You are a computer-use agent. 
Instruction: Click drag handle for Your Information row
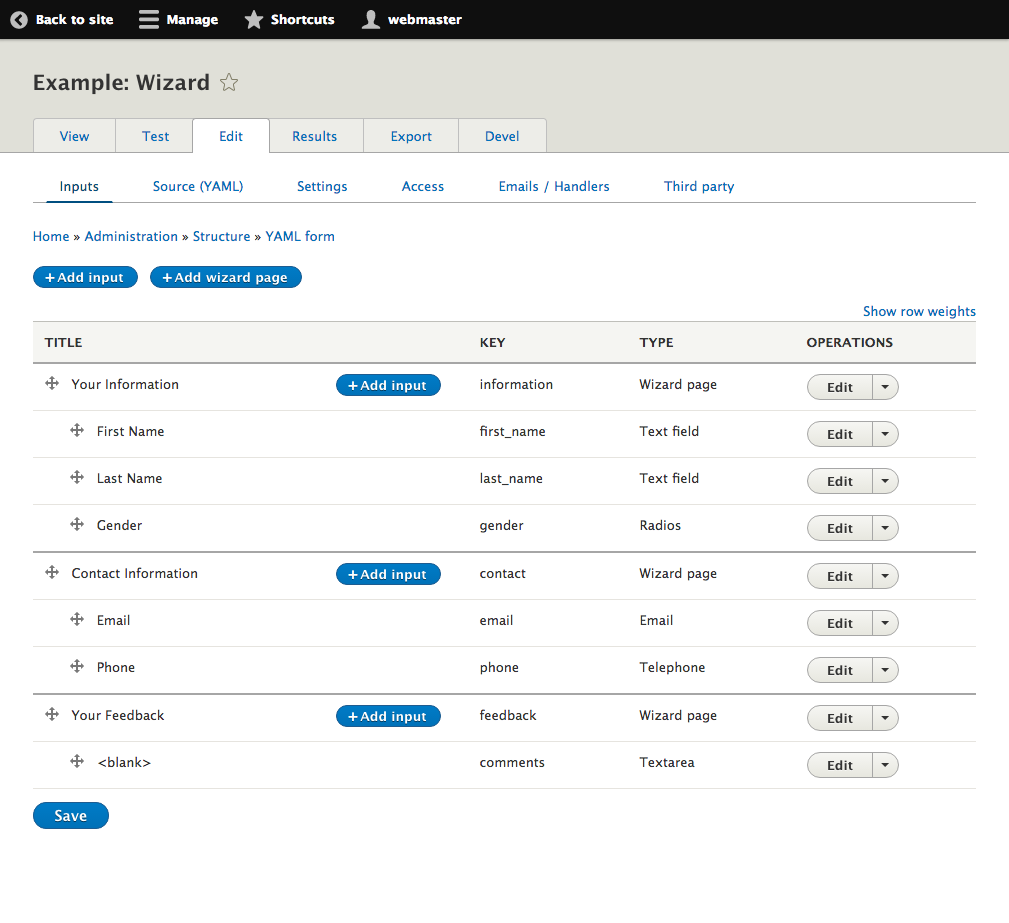pos(52,384)
